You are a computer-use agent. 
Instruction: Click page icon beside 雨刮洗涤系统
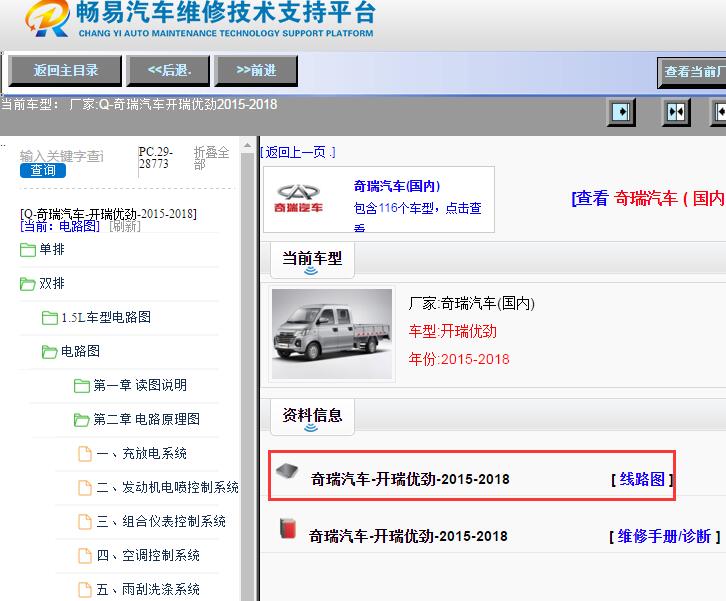(x=85, y=589)
